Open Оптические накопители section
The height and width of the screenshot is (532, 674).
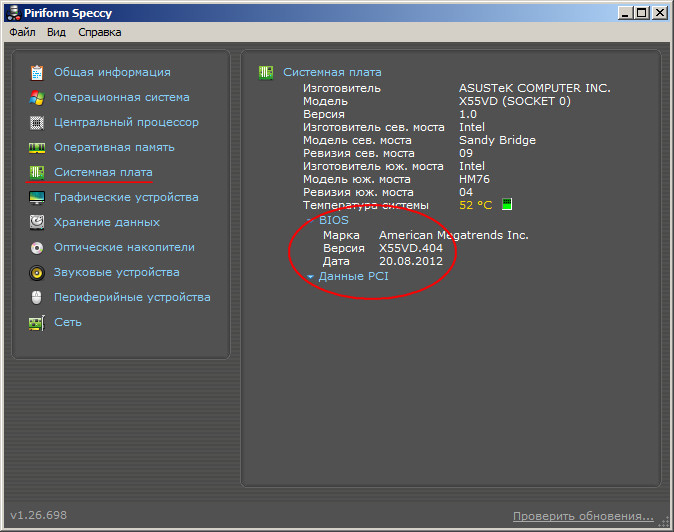[124, 247]
